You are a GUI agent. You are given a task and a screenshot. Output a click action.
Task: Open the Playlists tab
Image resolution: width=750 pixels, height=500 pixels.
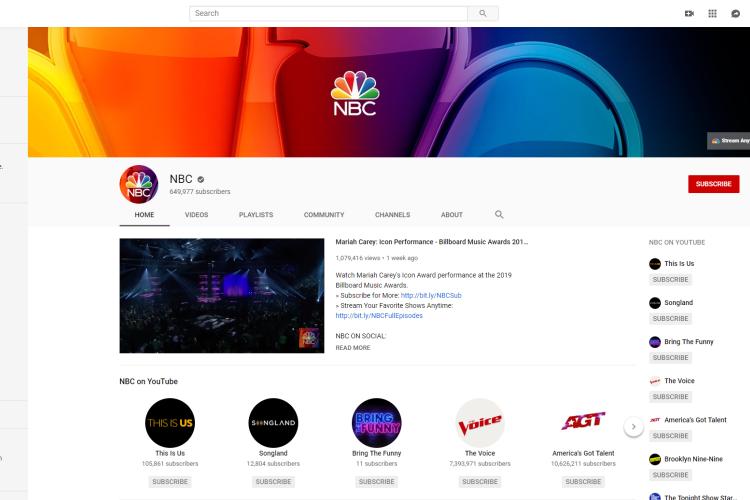pos(256,215)
